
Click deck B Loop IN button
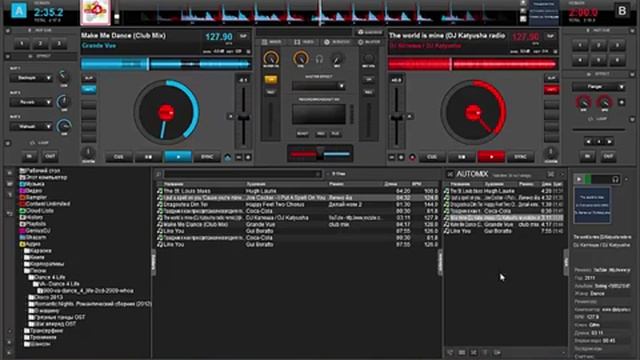pos(587,156)
